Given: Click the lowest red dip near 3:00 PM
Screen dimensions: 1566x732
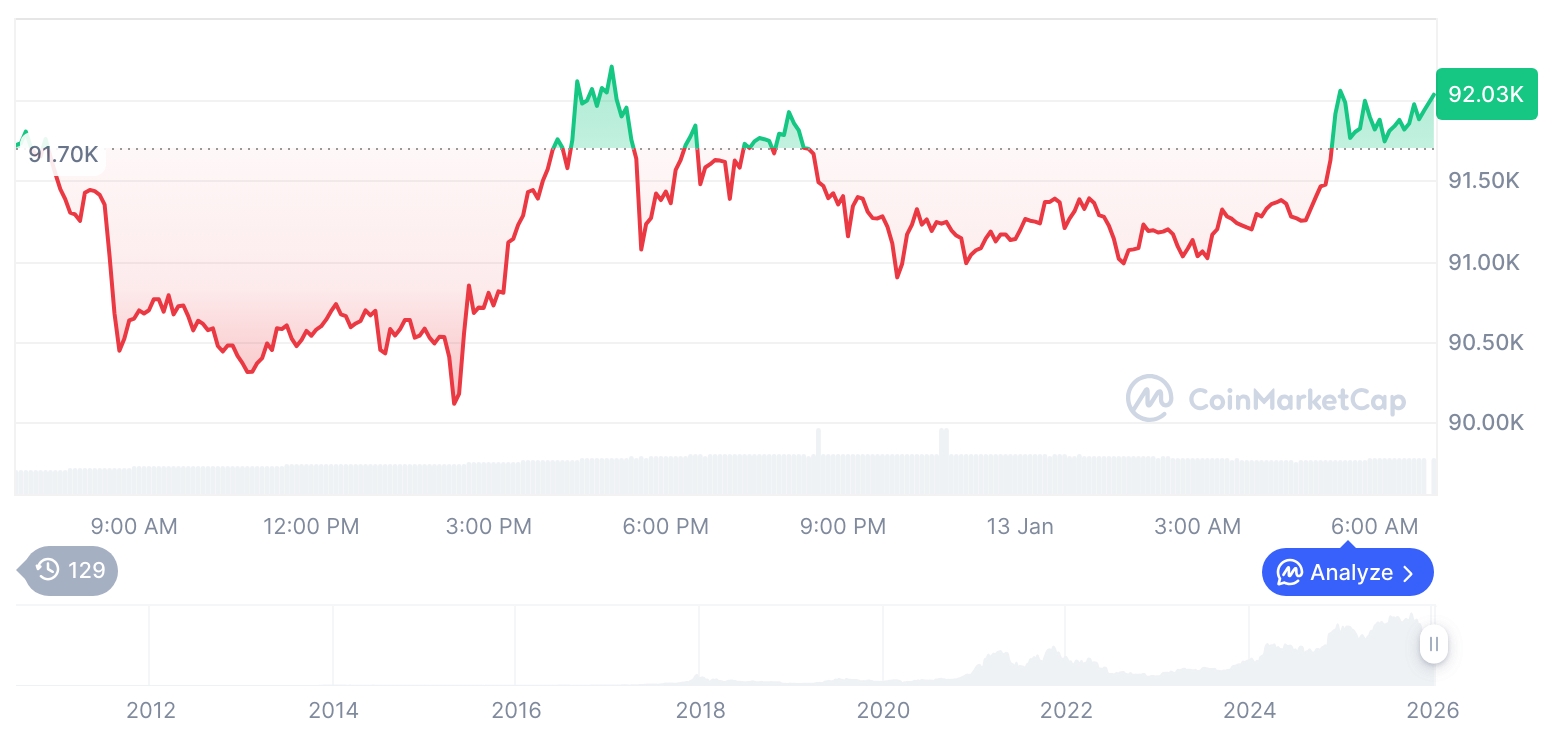Looking at the screenshot, I should click(455, 403).
